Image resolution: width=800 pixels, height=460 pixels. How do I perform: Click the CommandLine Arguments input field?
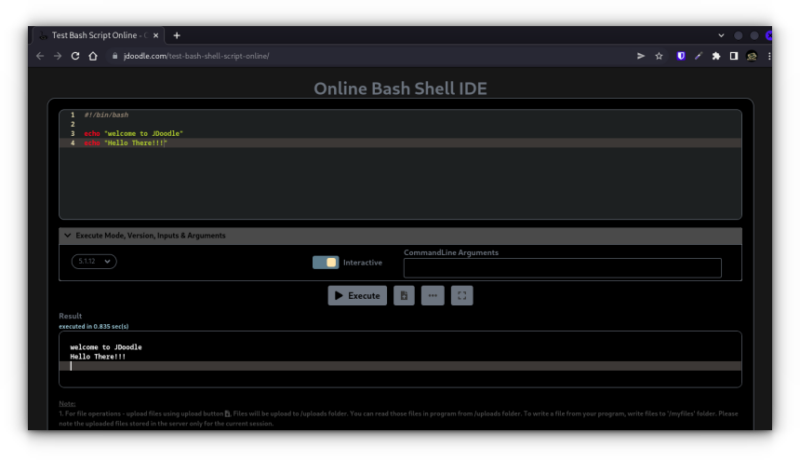coord(562,268)
